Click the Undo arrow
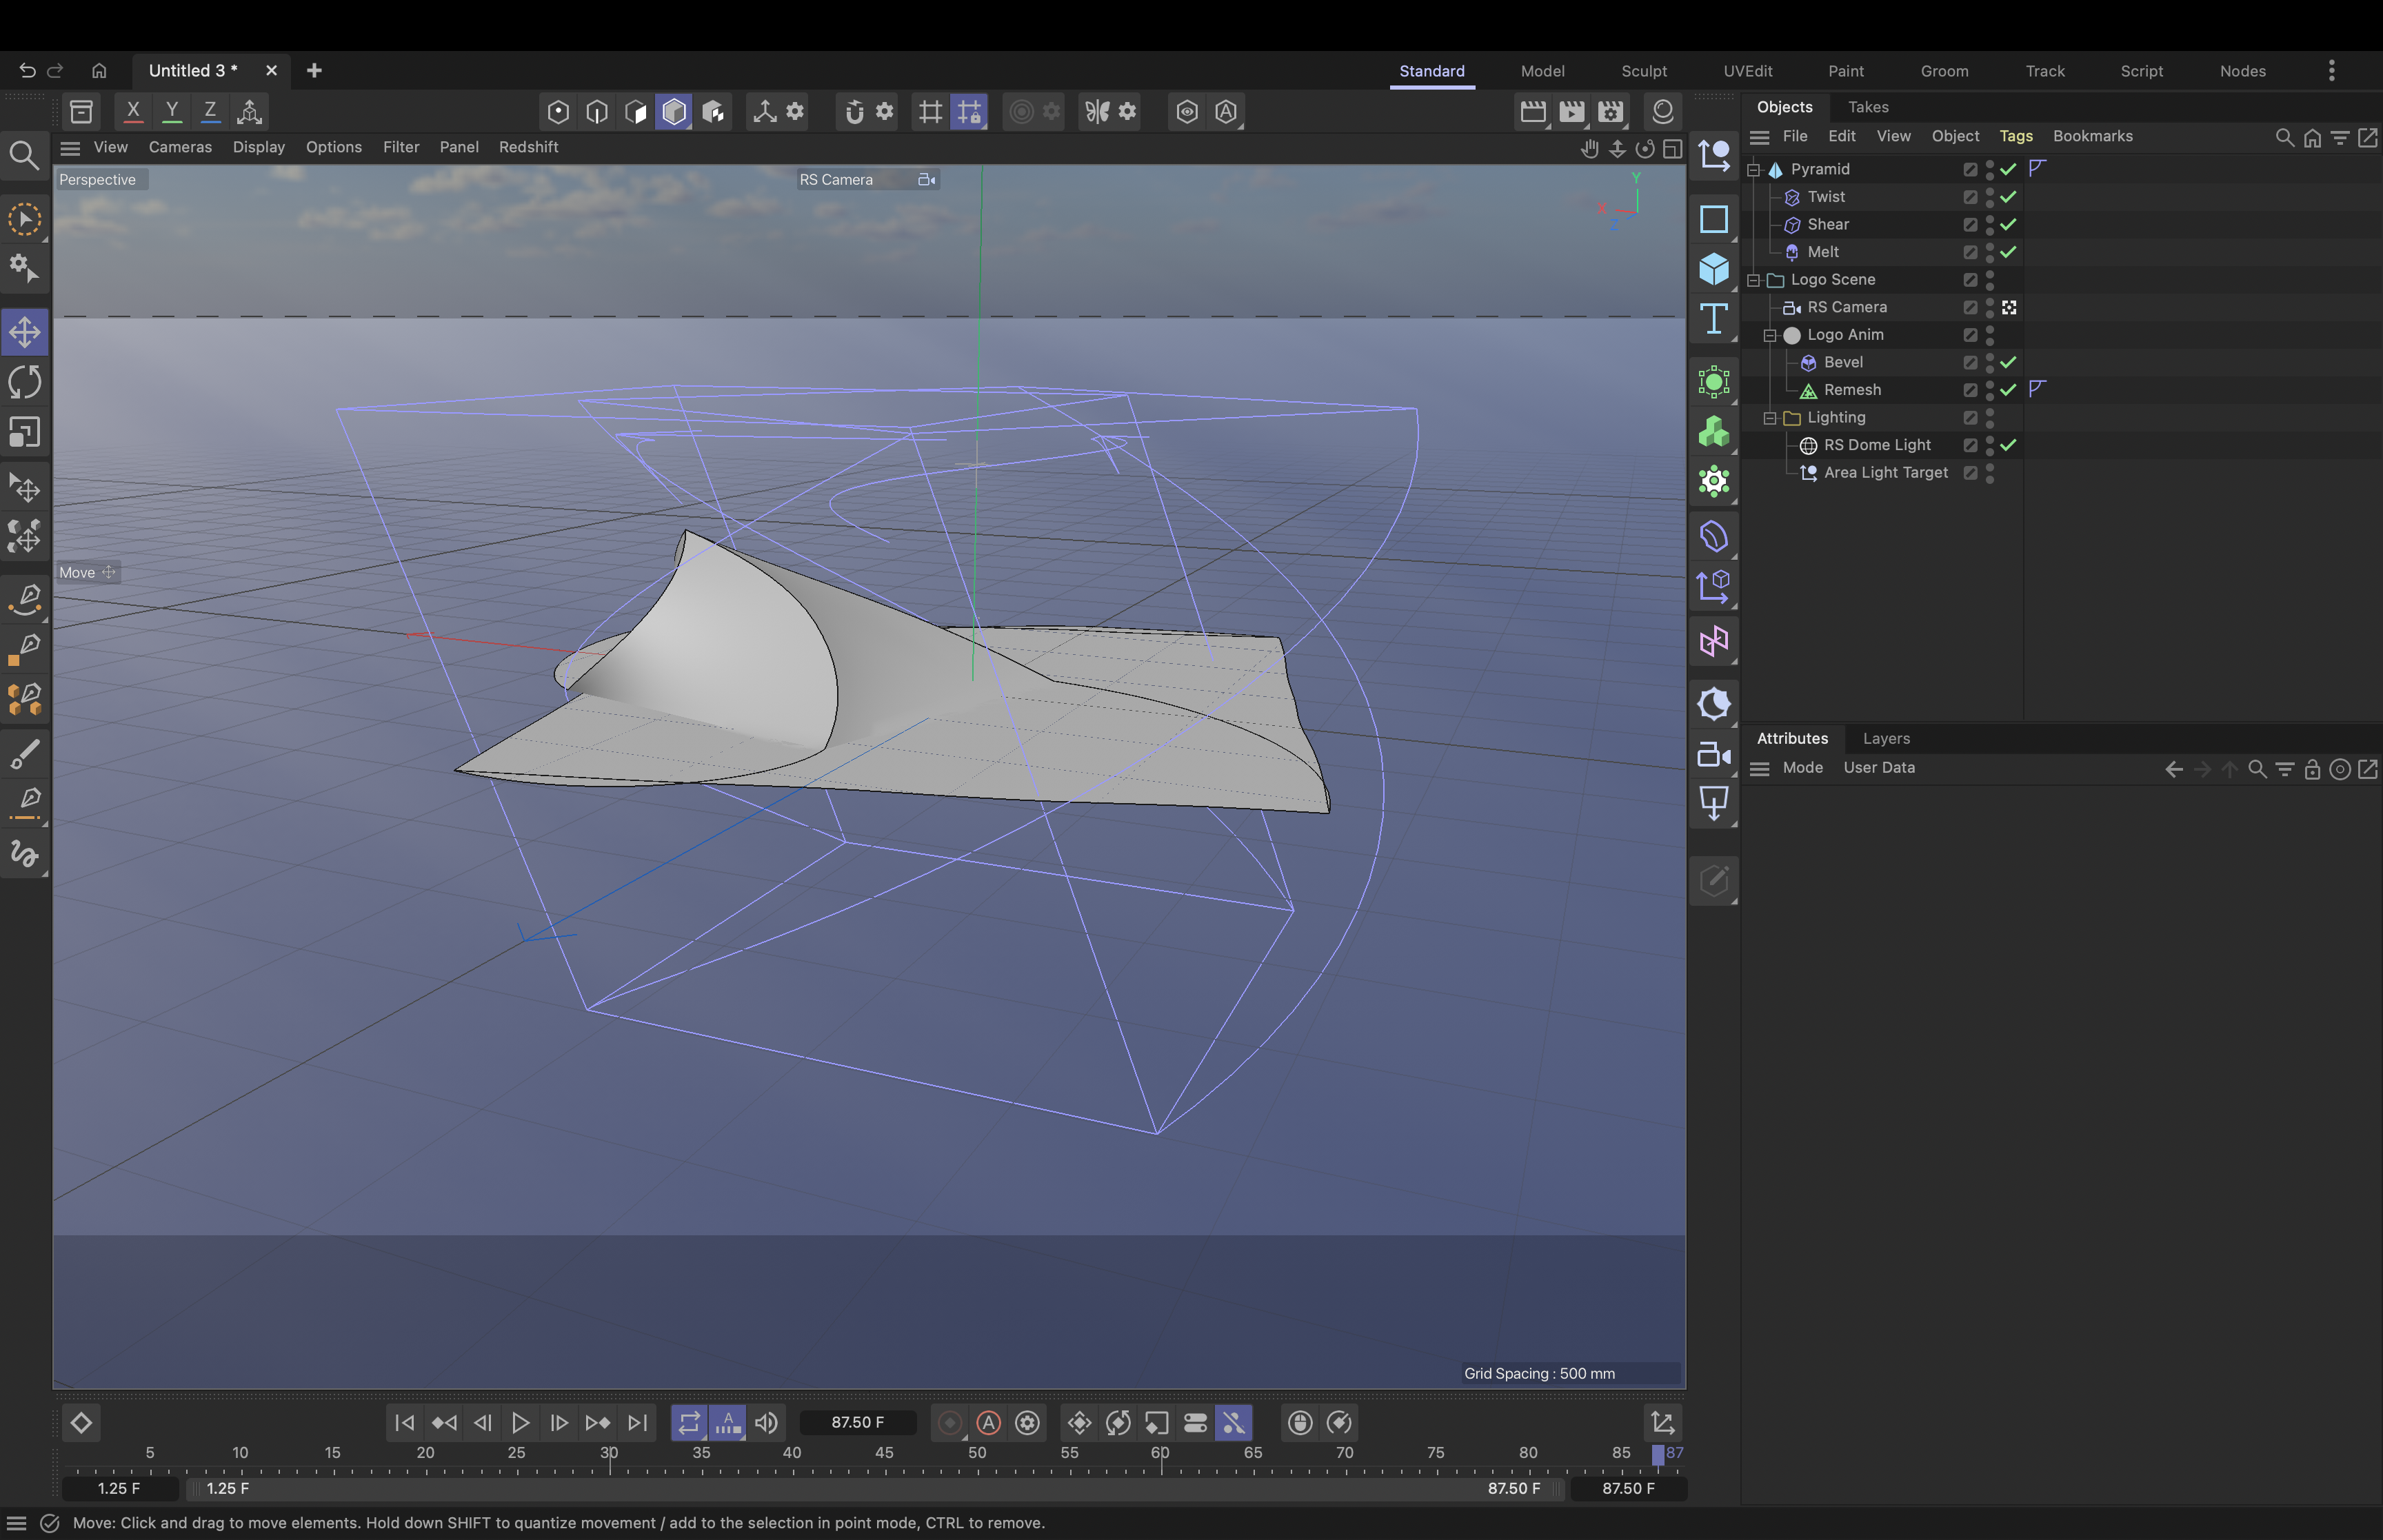This screenshot has width=2383, height=1540. pos(27,70)
